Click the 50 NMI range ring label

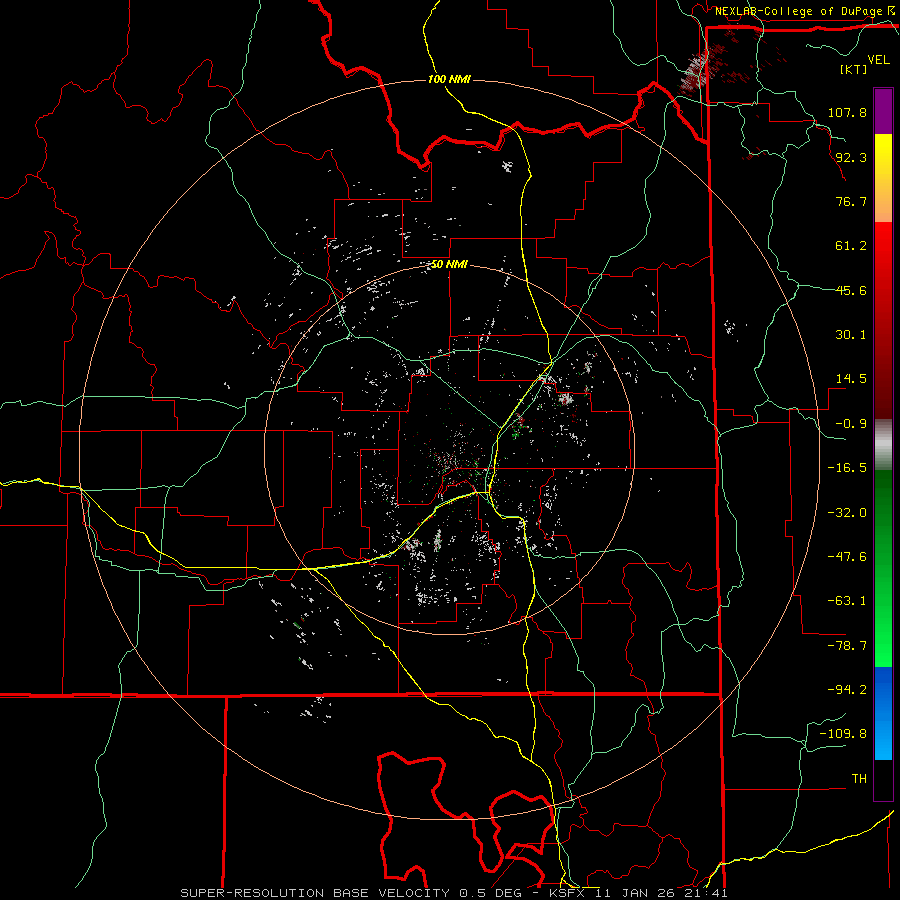449,264
